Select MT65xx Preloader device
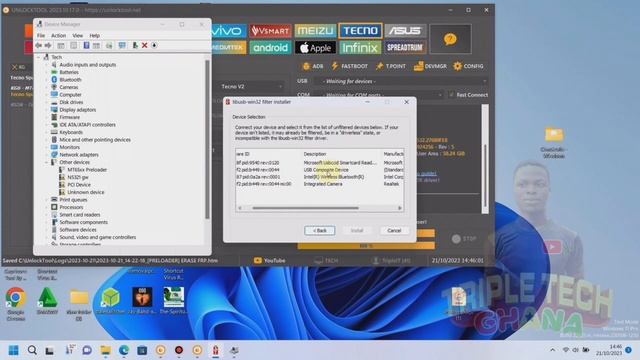The height and width of the screenshot is (360, 640). click(x=87, y=170)
